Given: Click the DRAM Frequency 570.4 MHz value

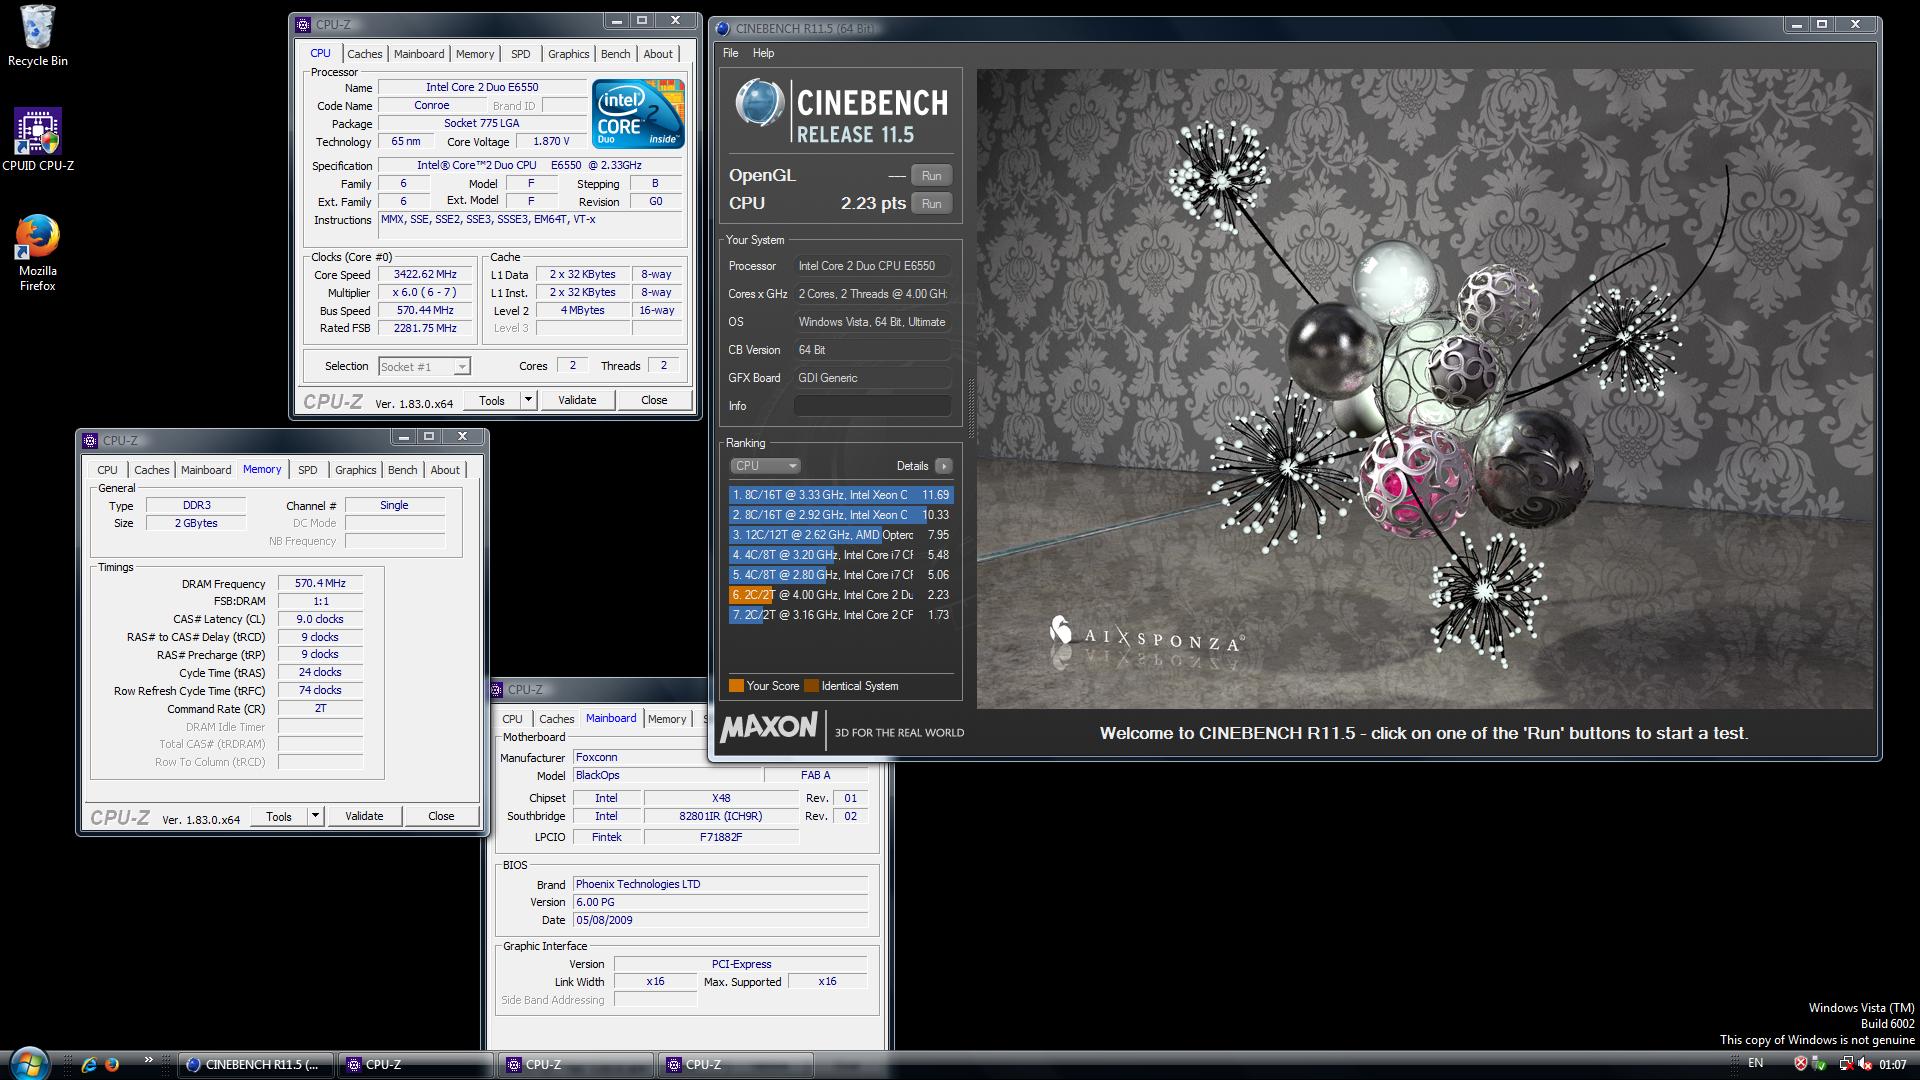Looking at the screenshot, I should [x=320, y=583].
